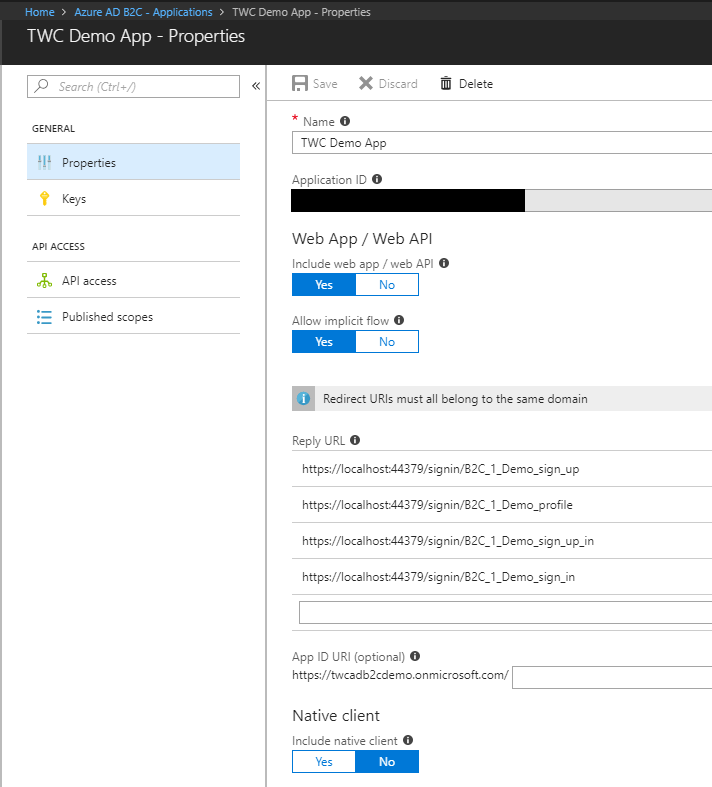Click the yellow Keys icon
Image resolution: width=712 pixels, height=787 pixels.
(44, 198)
